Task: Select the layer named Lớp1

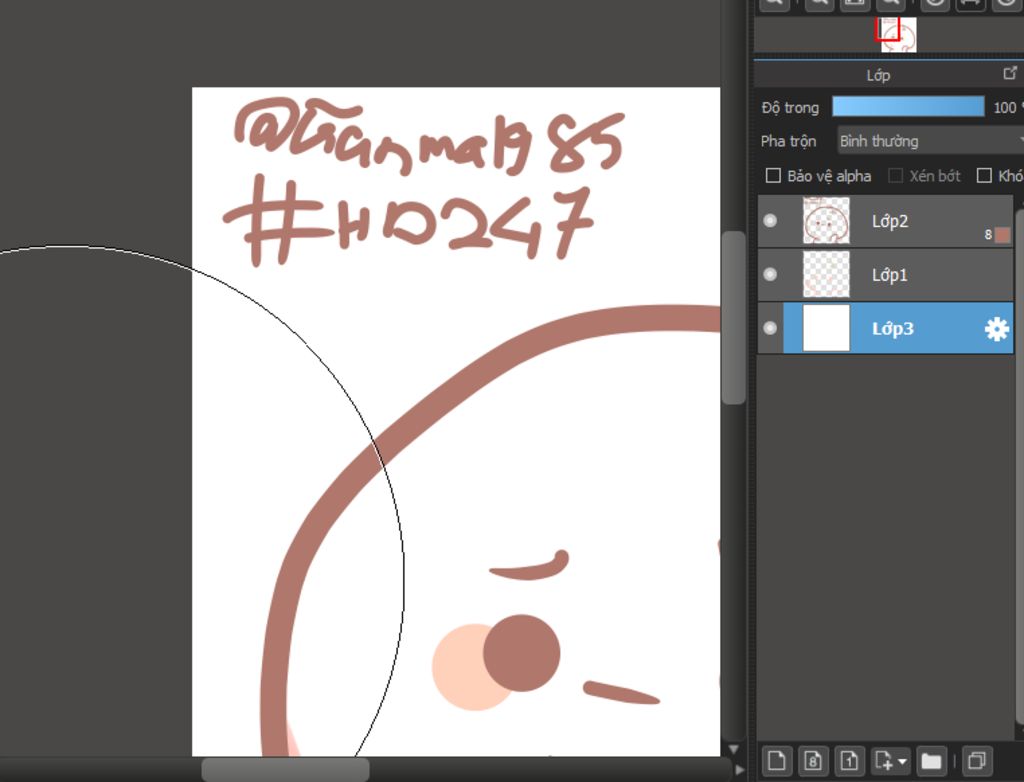Action: (890, 275)
